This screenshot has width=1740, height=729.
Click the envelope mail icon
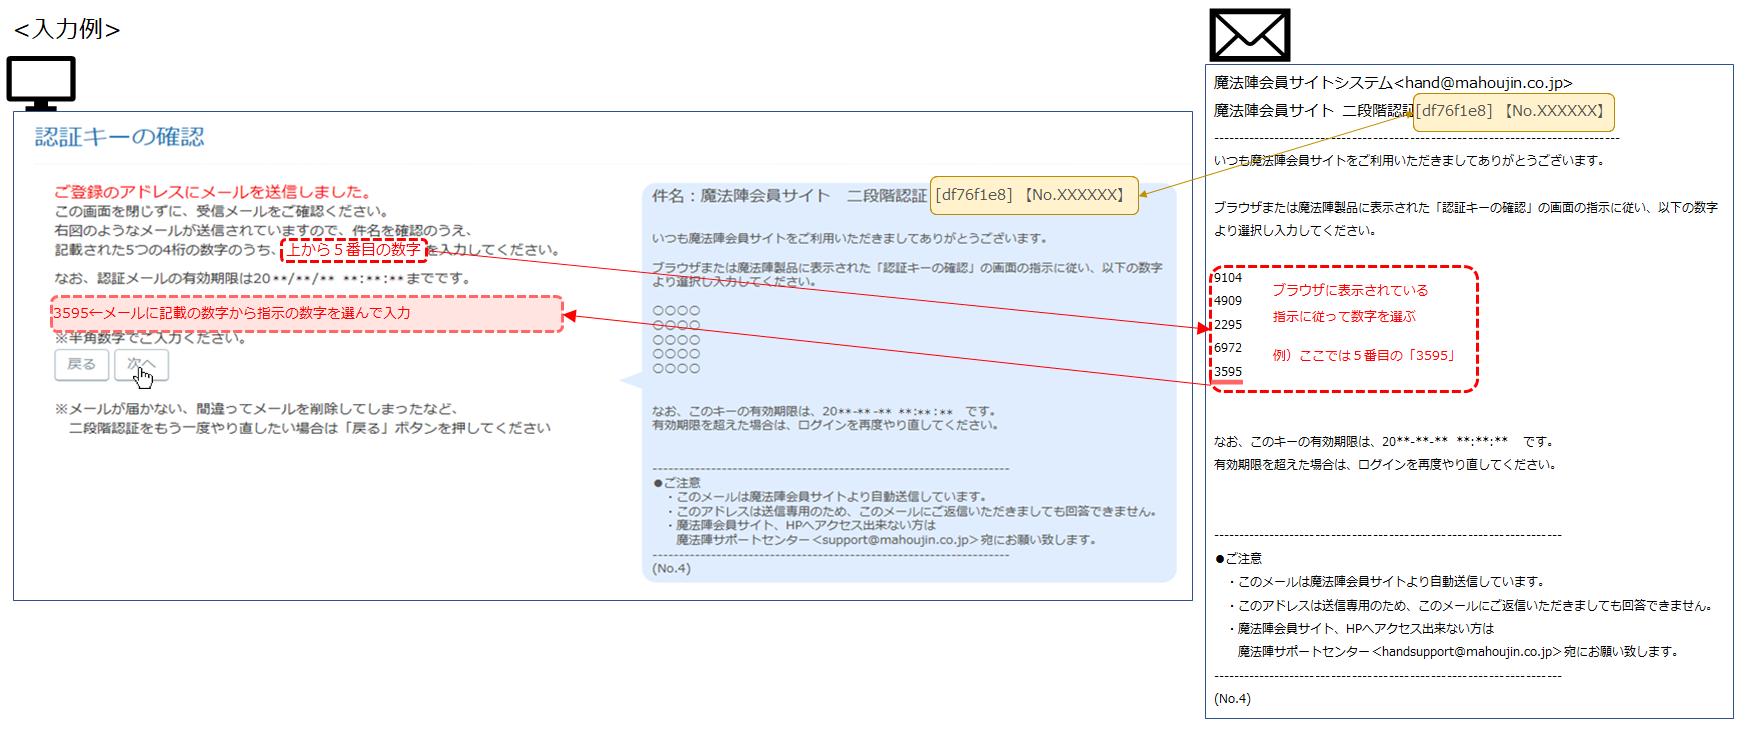[x=1249, y=35]
